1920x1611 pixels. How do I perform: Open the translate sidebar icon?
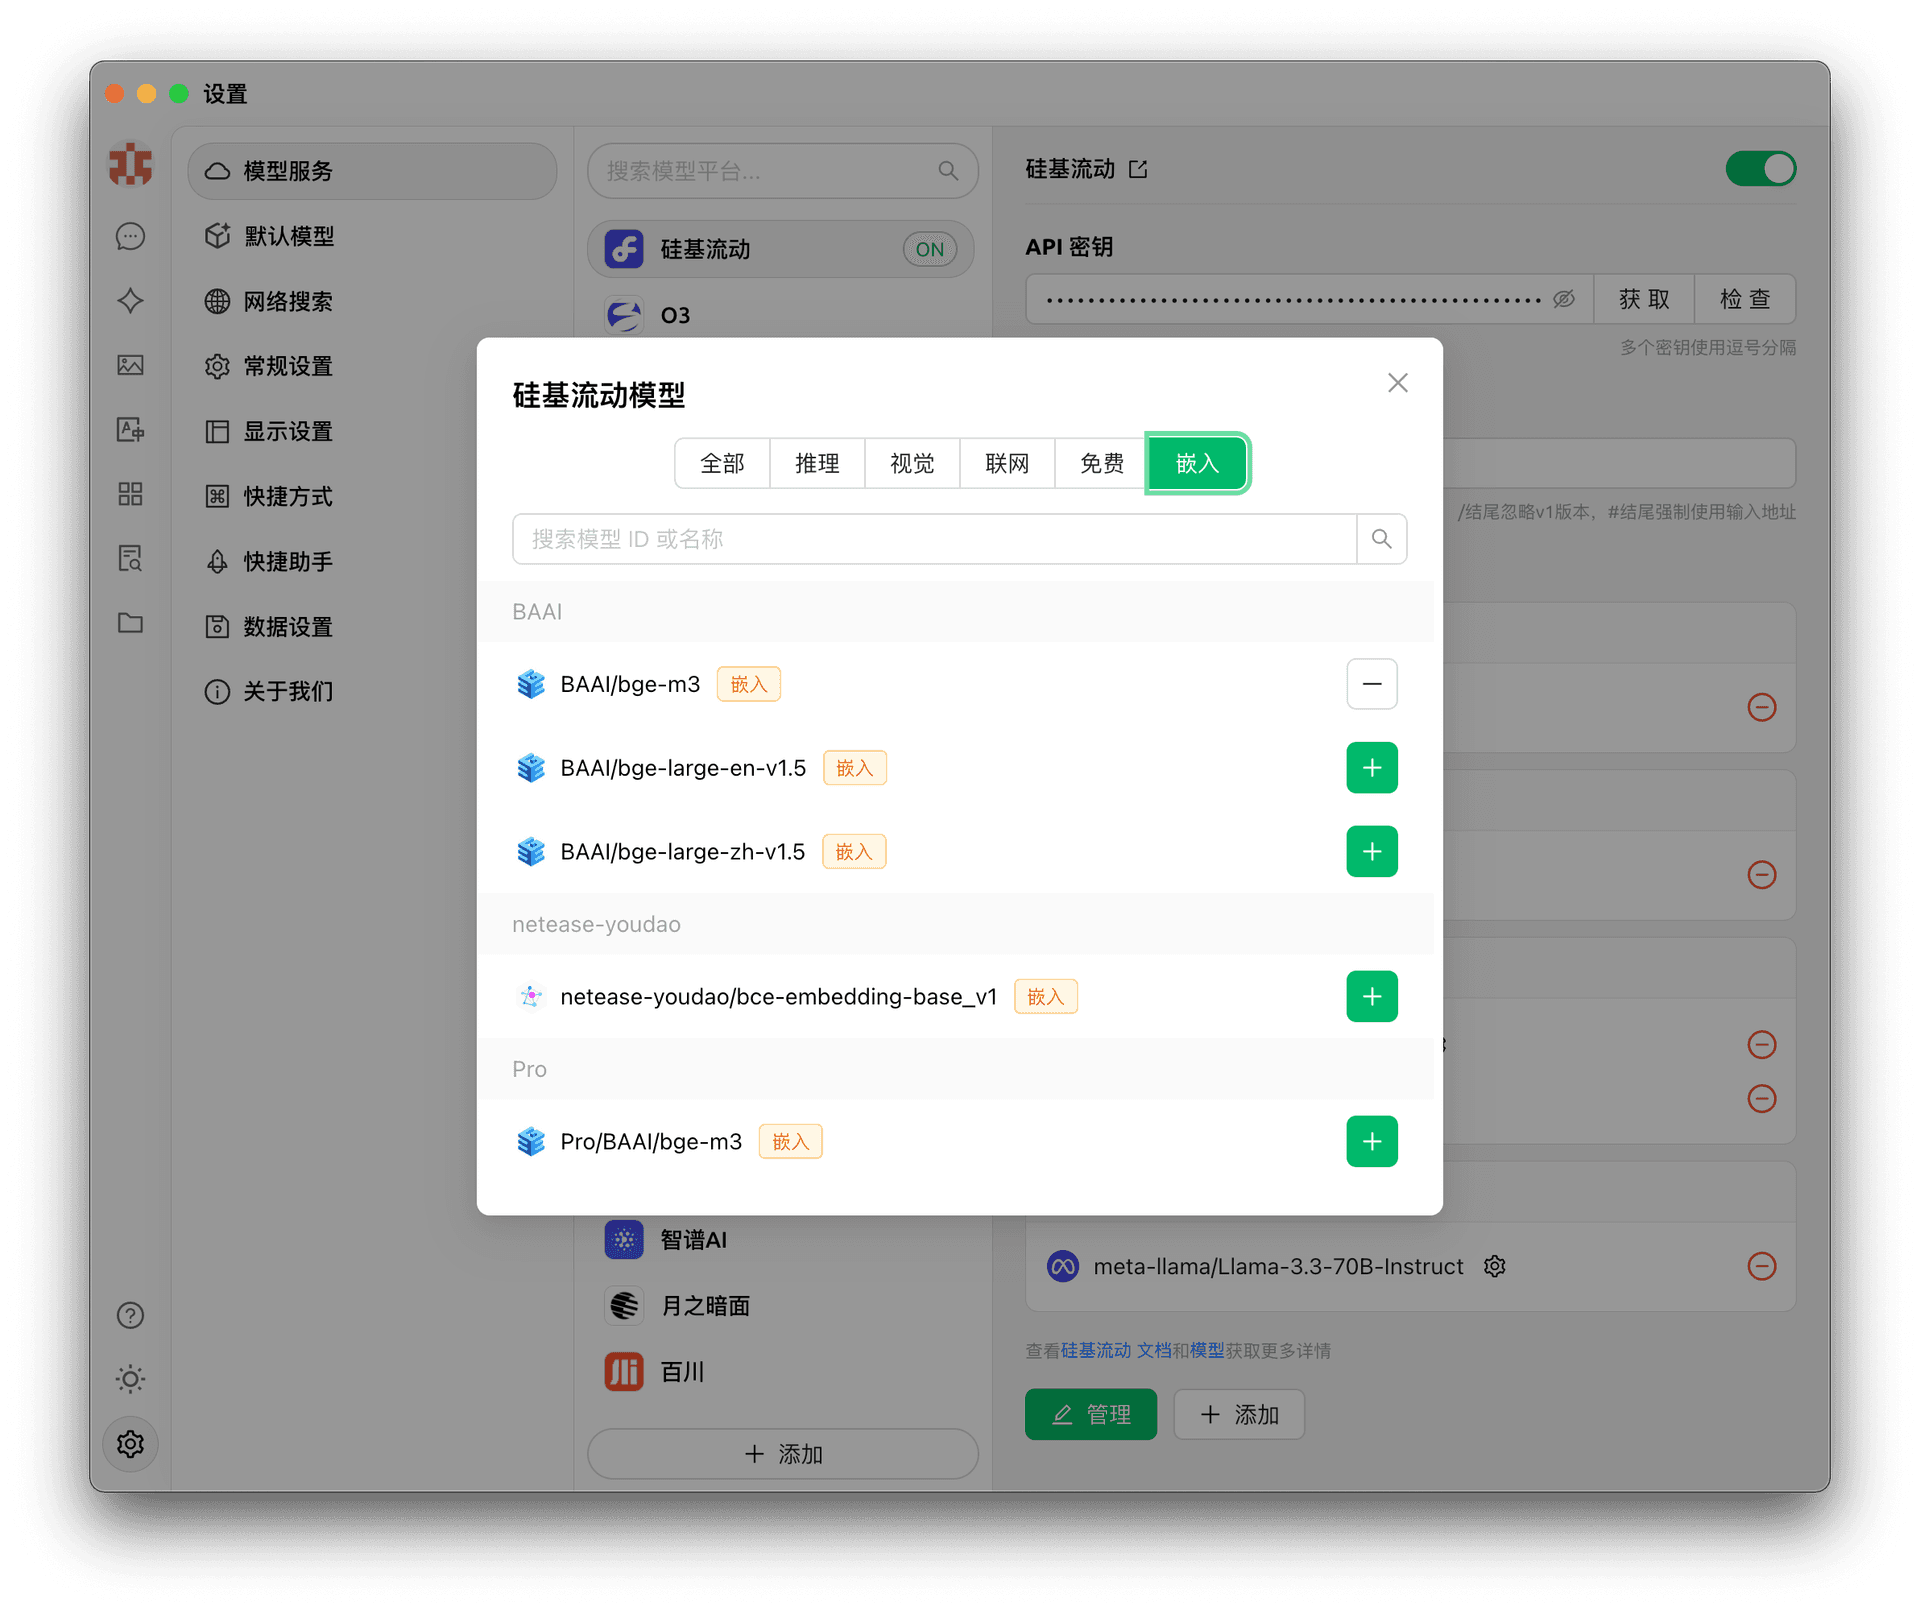[130, 430]
